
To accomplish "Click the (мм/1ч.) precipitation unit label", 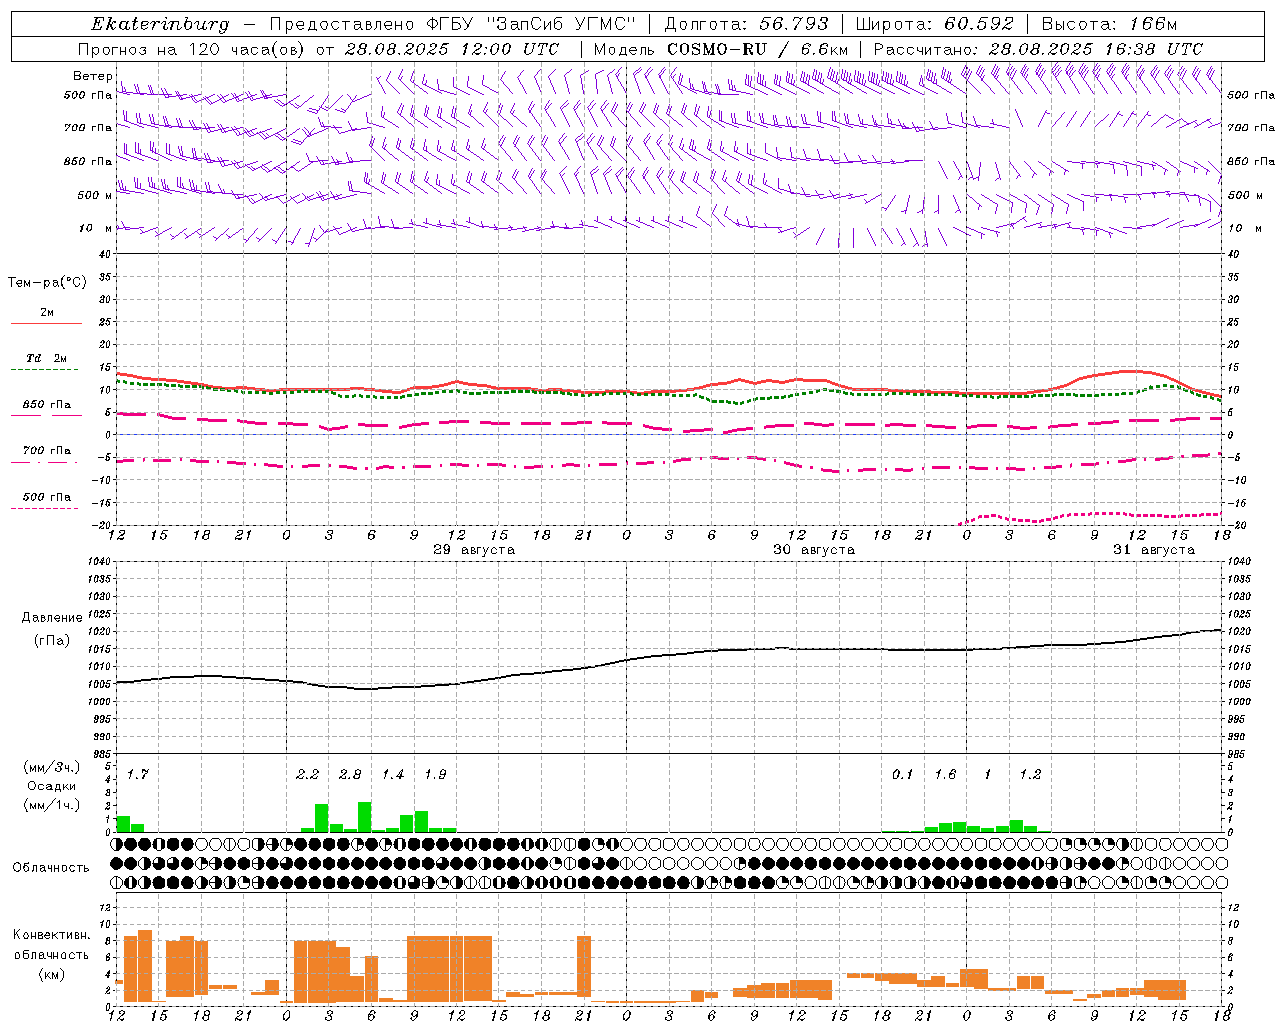I will point(51,805).
